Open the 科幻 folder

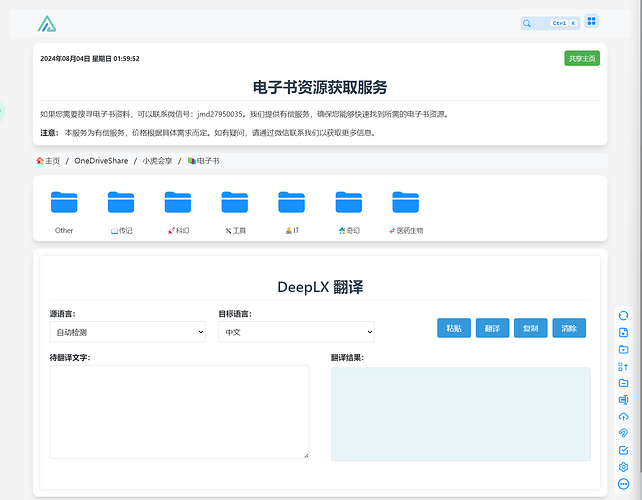(178, 211)
